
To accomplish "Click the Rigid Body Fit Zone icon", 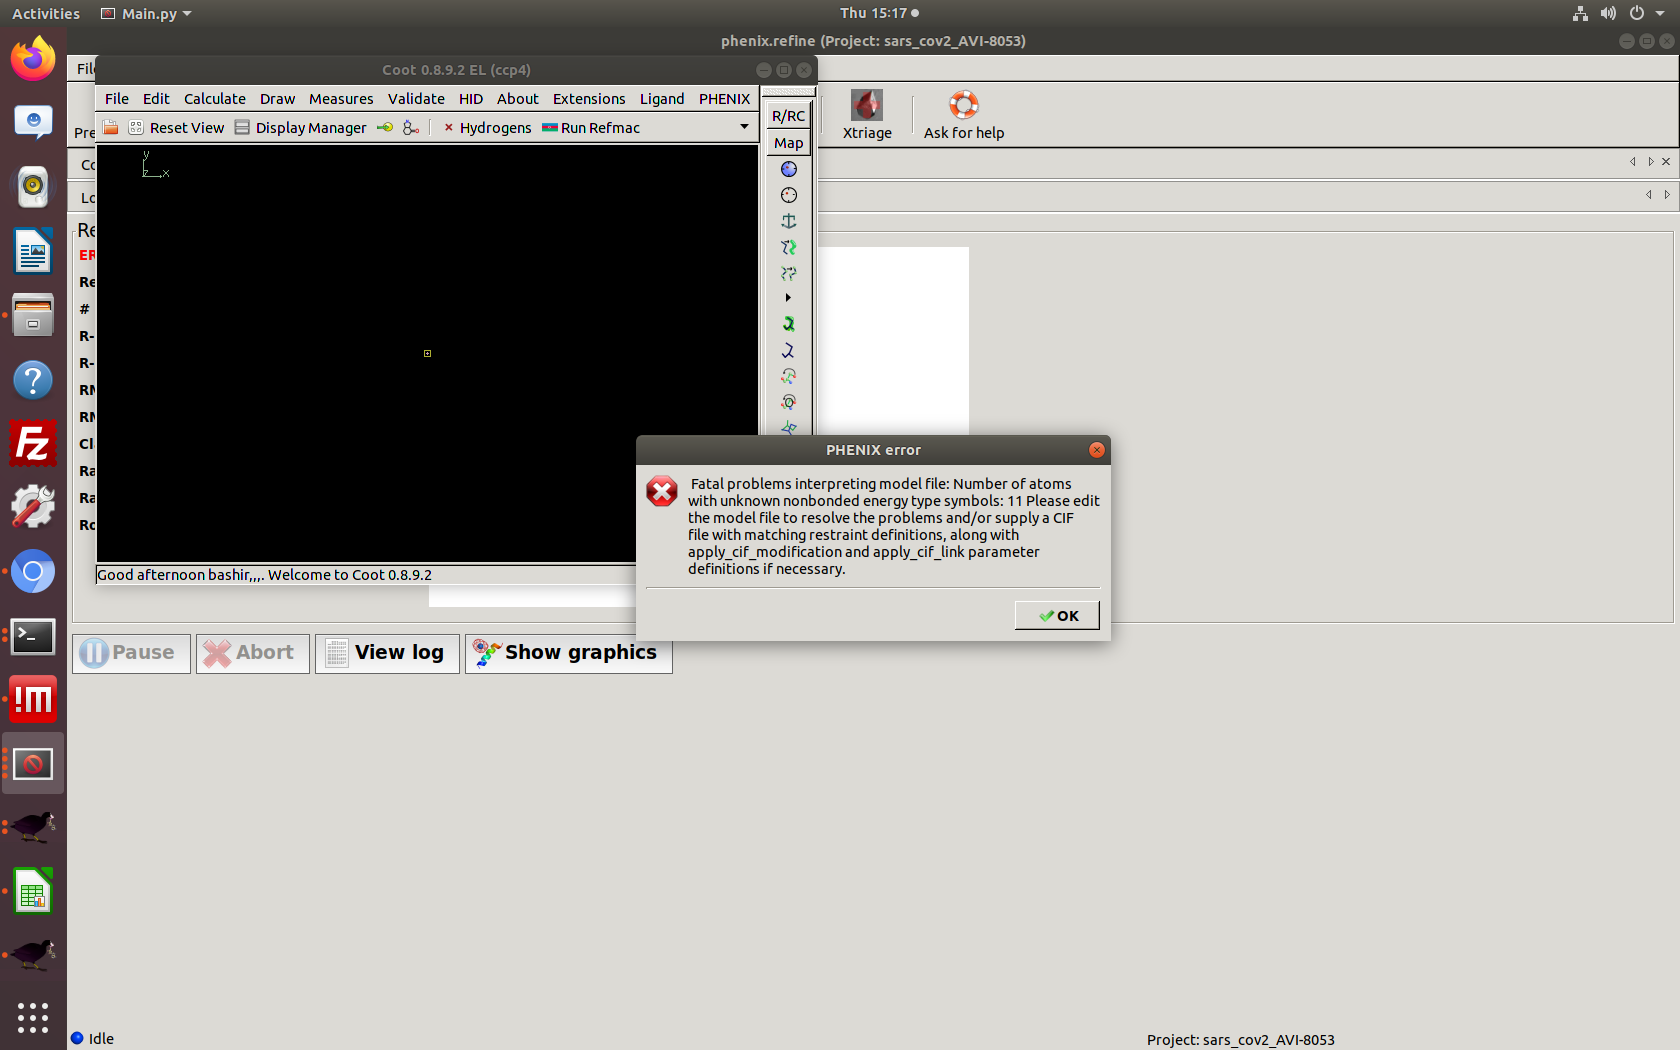I will pyautogui.click(x=788, y=247).
